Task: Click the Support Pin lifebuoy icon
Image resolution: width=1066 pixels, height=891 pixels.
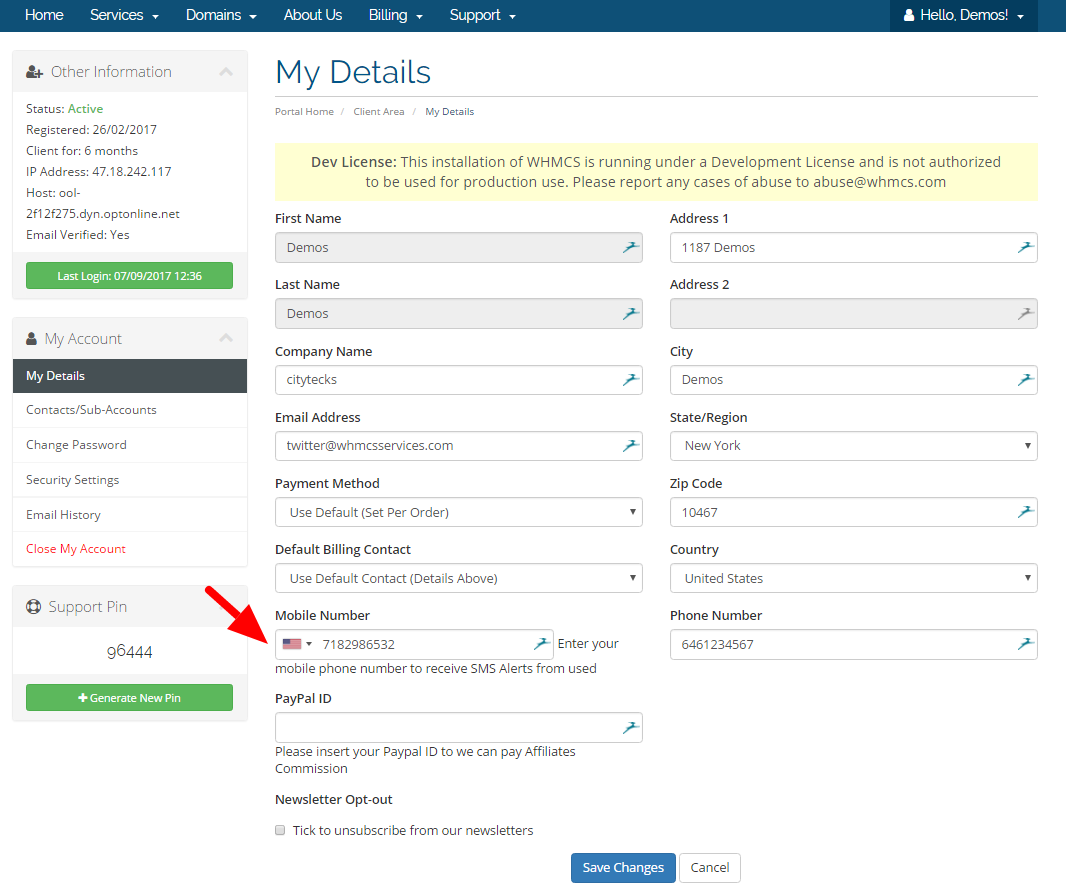Action: [x=33, y=606]
